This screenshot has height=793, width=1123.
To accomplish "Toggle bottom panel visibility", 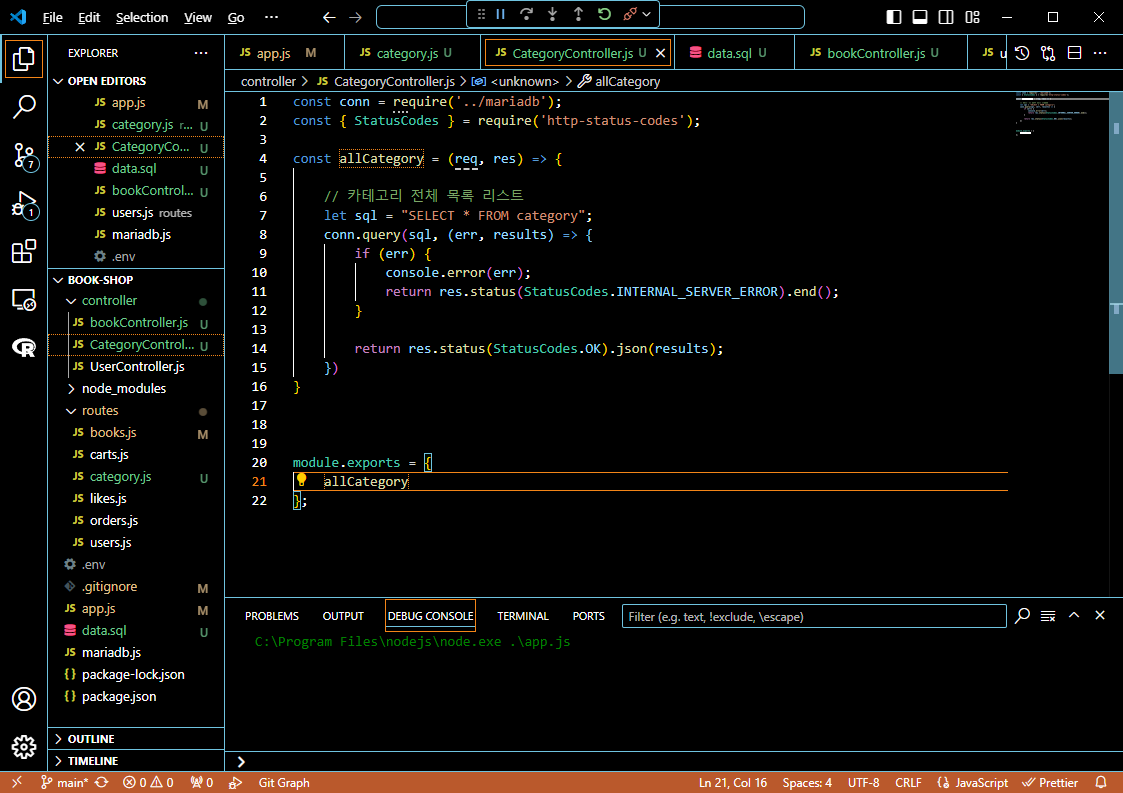I will pyautogui.click(x=920, y=17).
